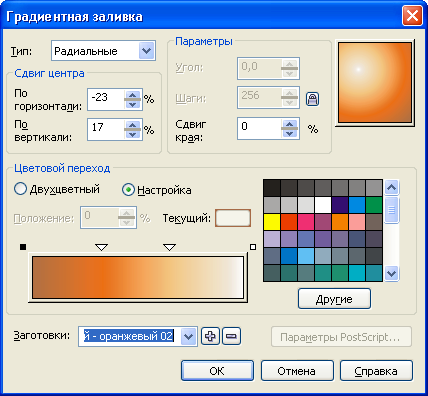This screenshot has height=396, width=428.
Task: Pick the black swatch in the palette
Action: [272, 188]
